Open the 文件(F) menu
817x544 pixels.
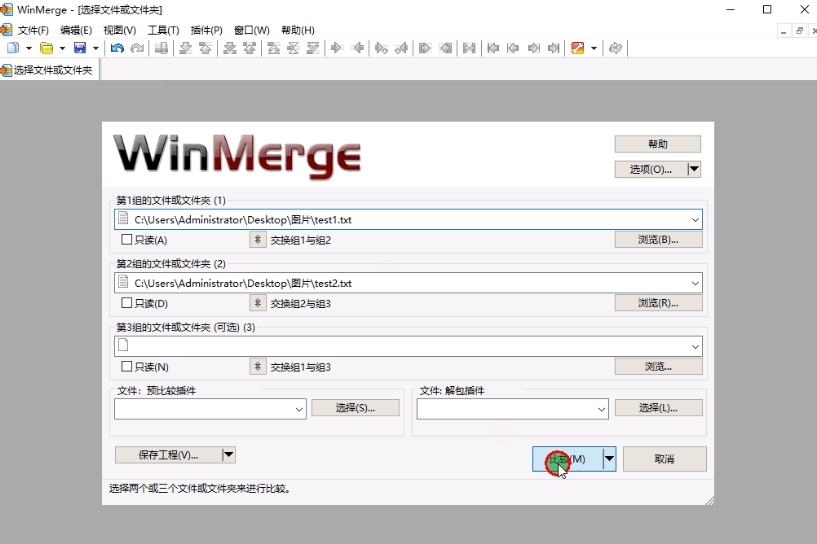point(33,30)
